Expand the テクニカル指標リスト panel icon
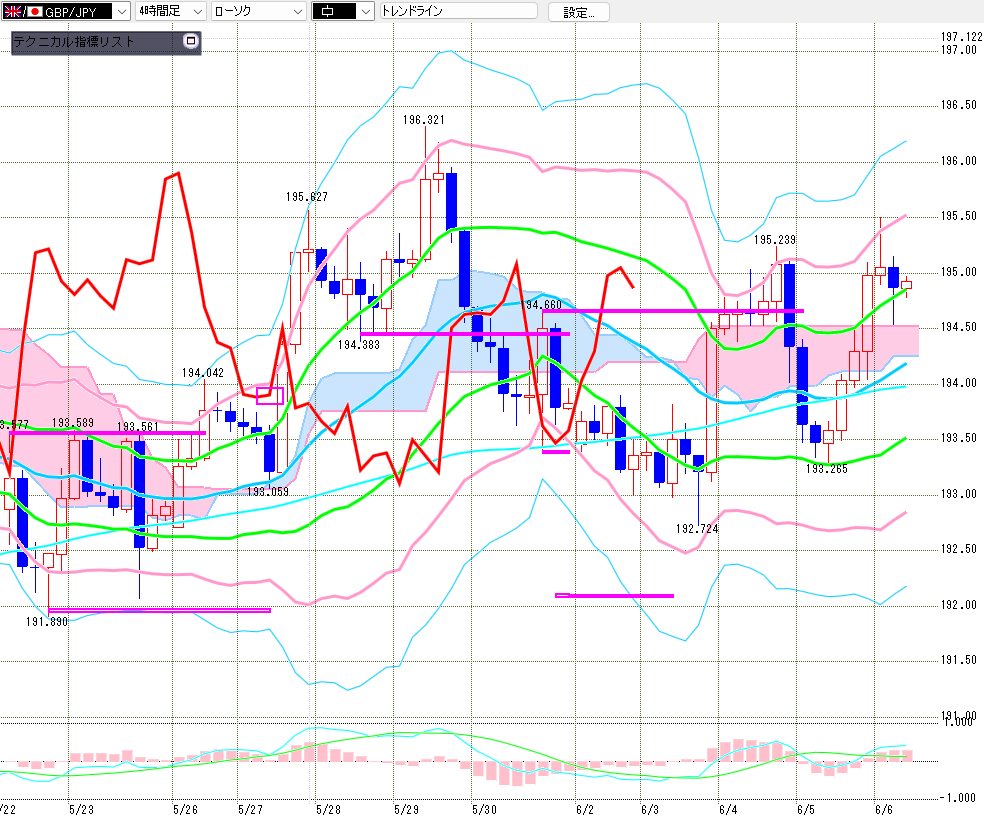 coord(191,41)
